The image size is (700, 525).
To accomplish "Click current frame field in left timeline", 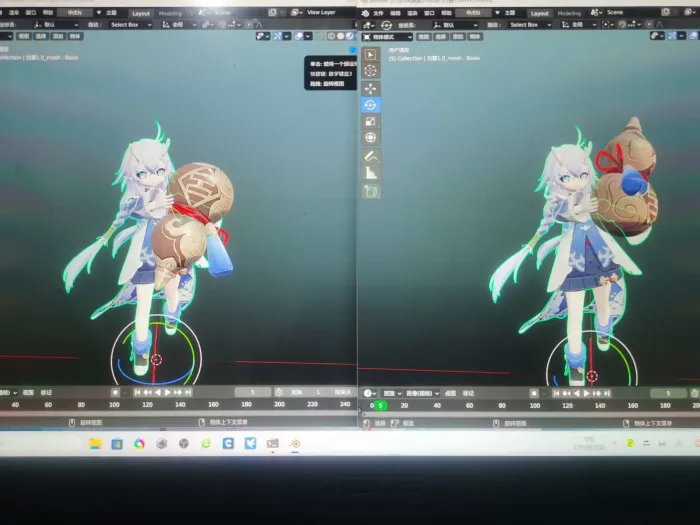I will (253, 392).
